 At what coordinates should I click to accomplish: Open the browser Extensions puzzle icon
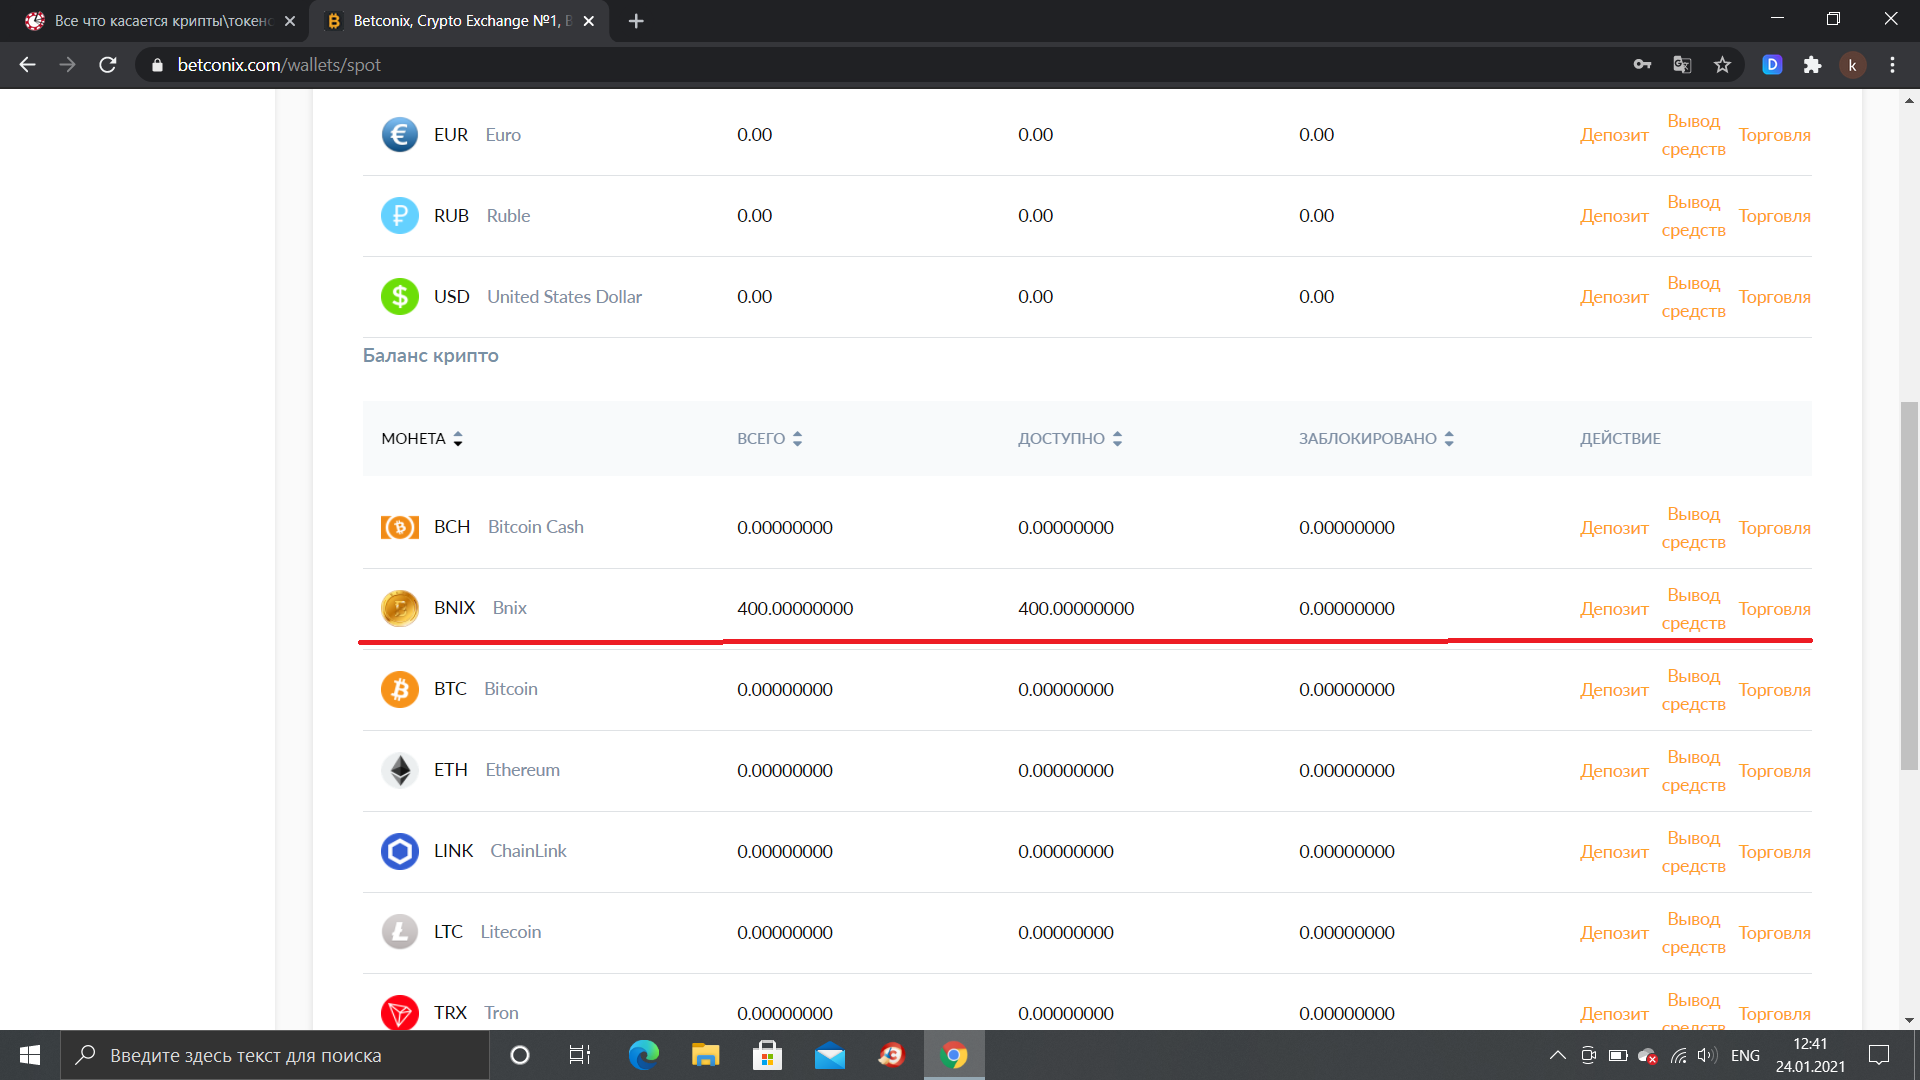coord(1812,65)
